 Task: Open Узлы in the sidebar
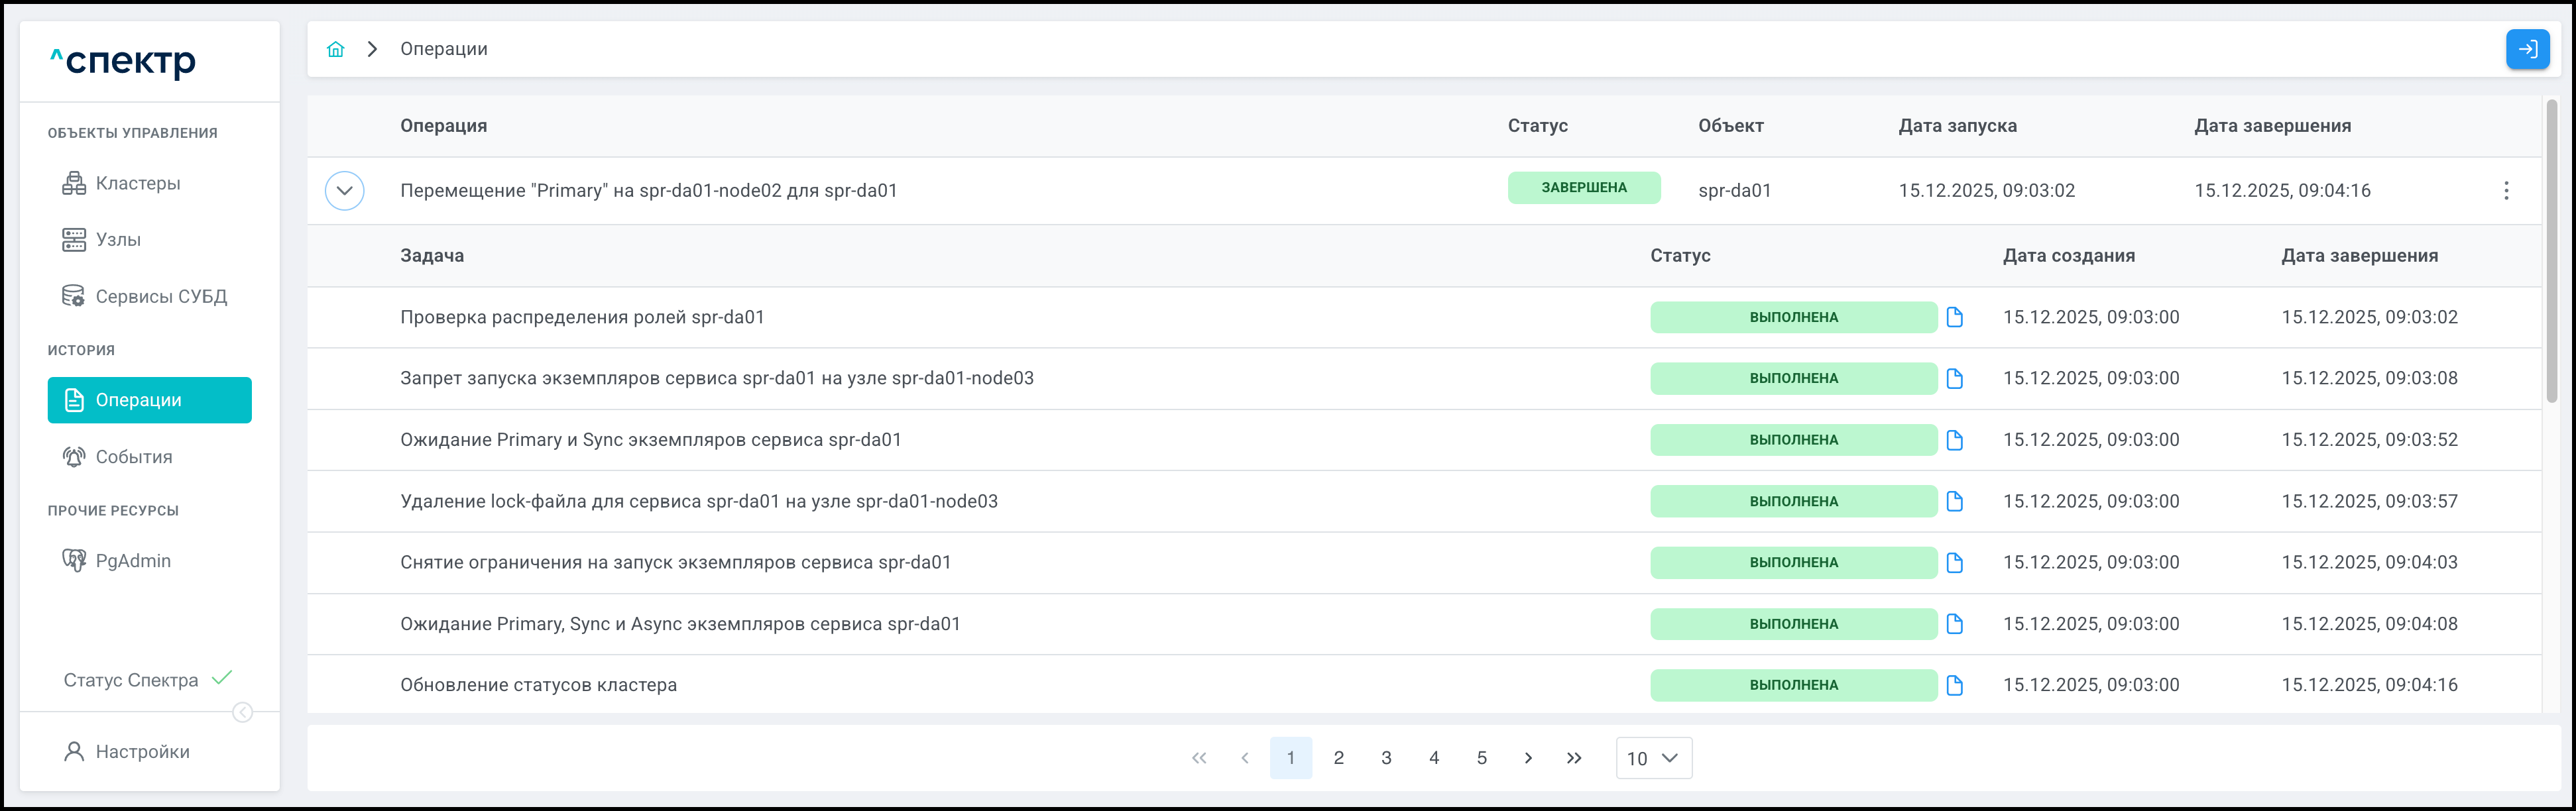[x=118, y=240]
